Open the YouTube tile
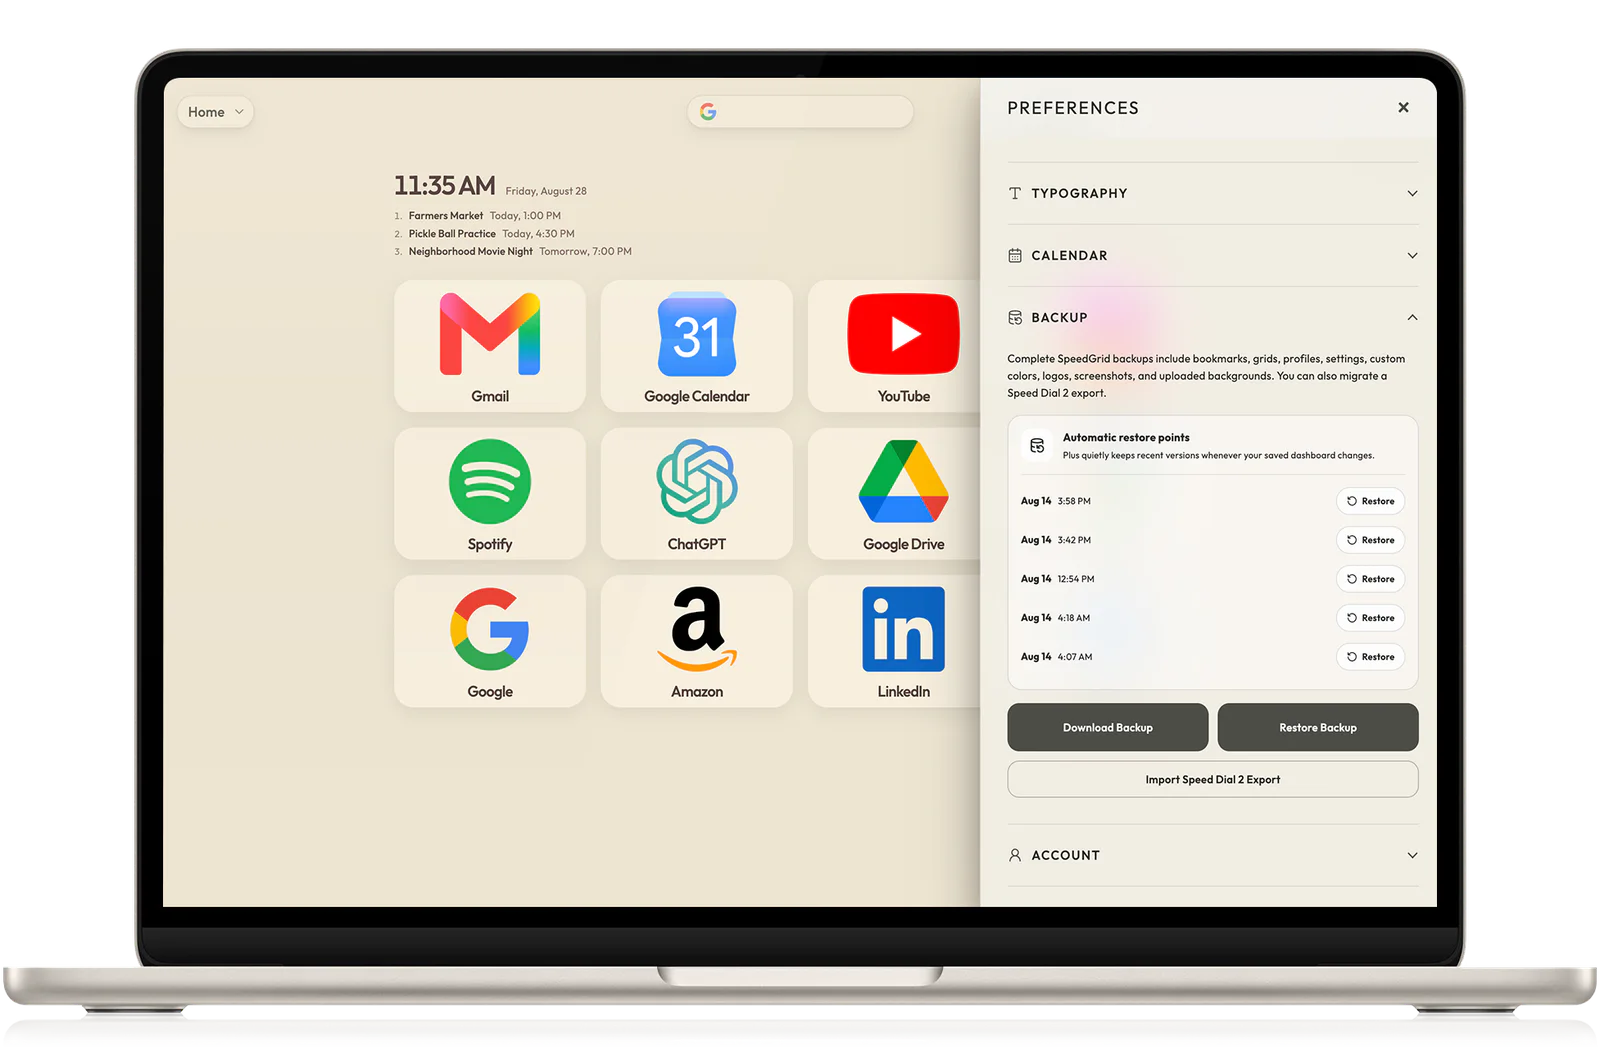The width and height of the screenshot is (1600, 1047). click(895, 346)
